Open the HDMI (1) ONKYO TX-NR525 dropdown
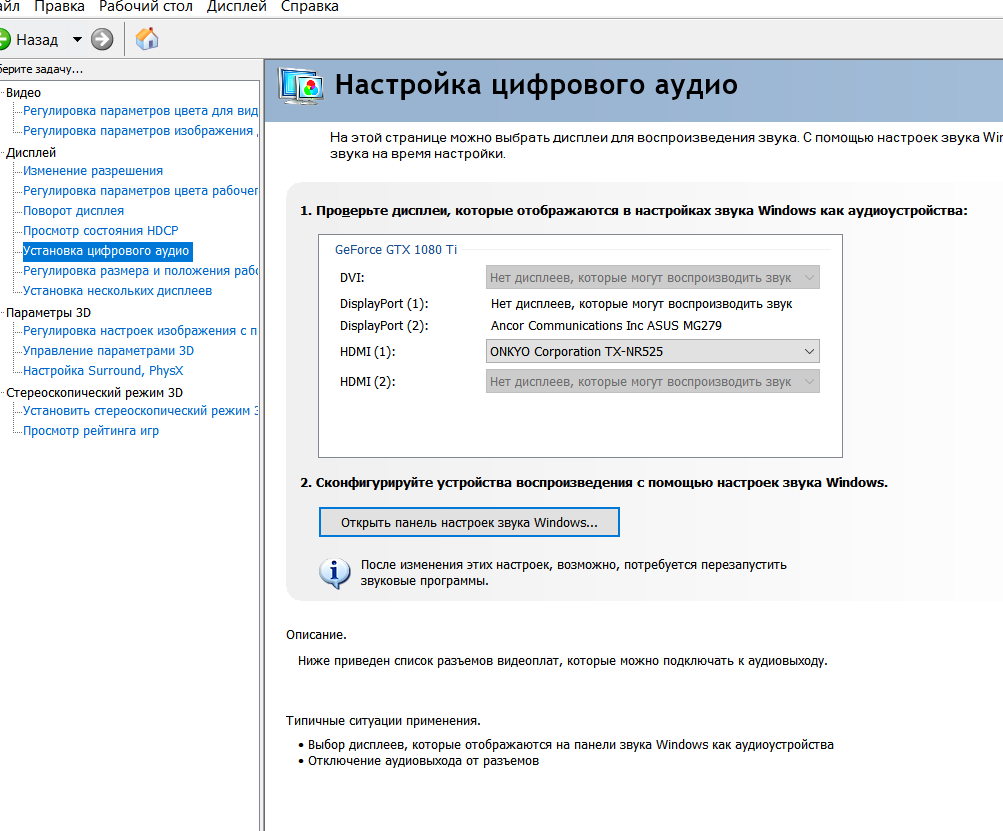This screenshot has height=831, width=1003. (x=652, y=351)
